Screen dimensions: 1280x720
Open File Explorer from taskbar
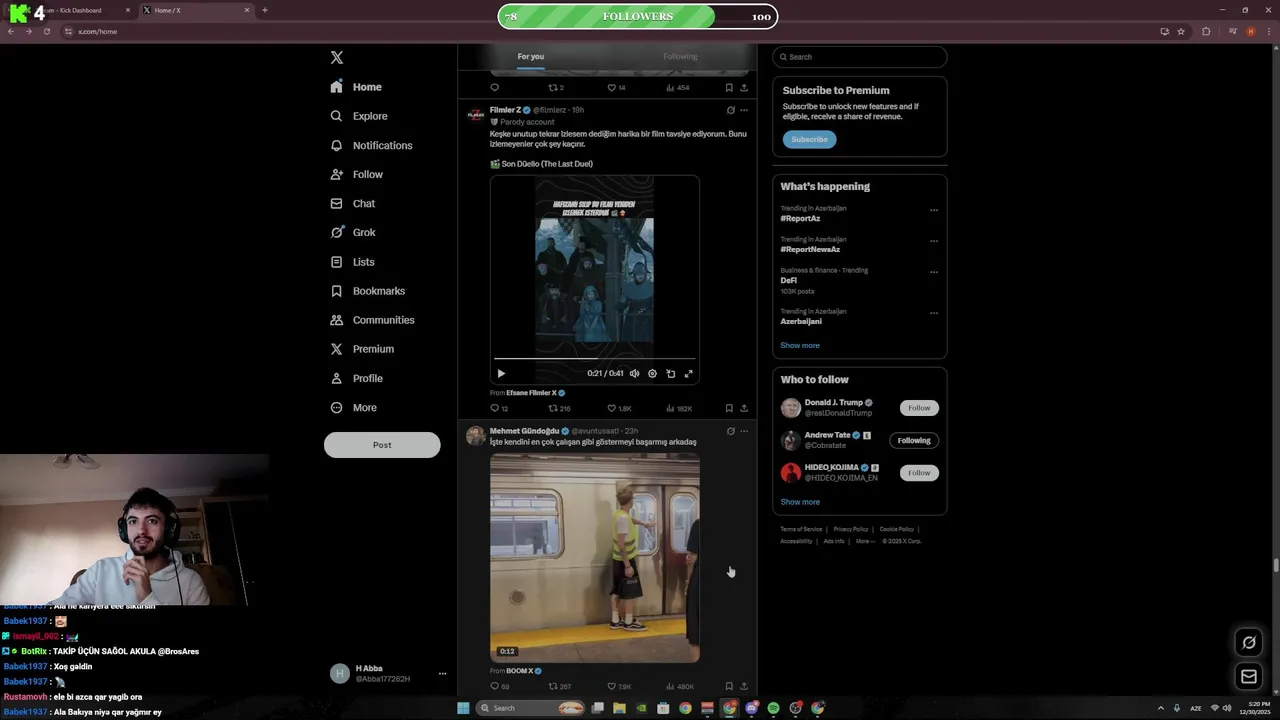(619, 708)
